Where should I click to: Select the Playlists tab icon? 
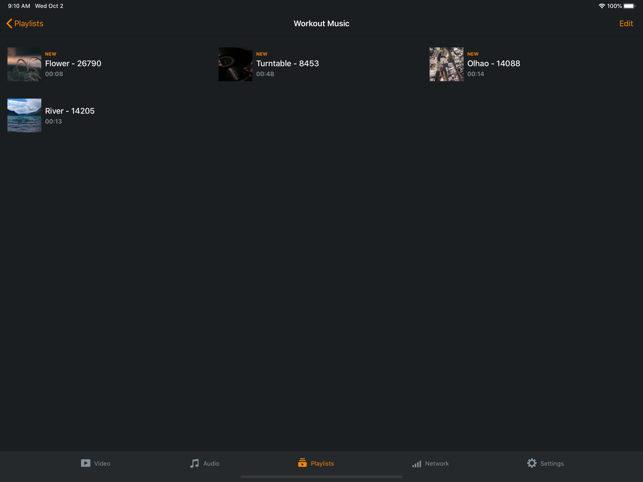(x=302, y=463)
